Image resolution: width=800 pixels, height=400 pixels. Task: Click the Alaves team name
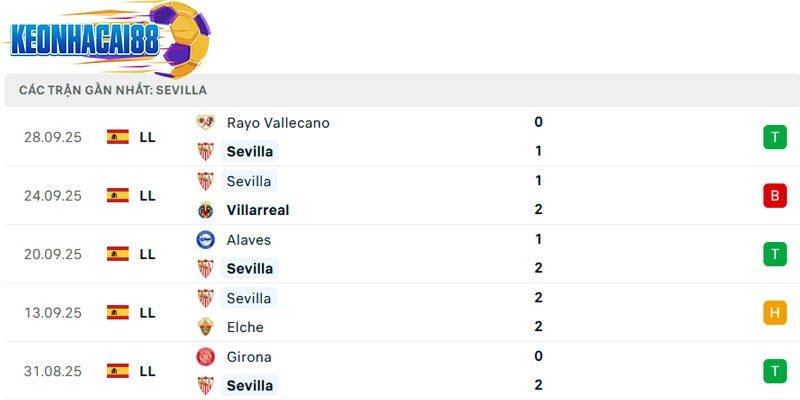point(249,240)
